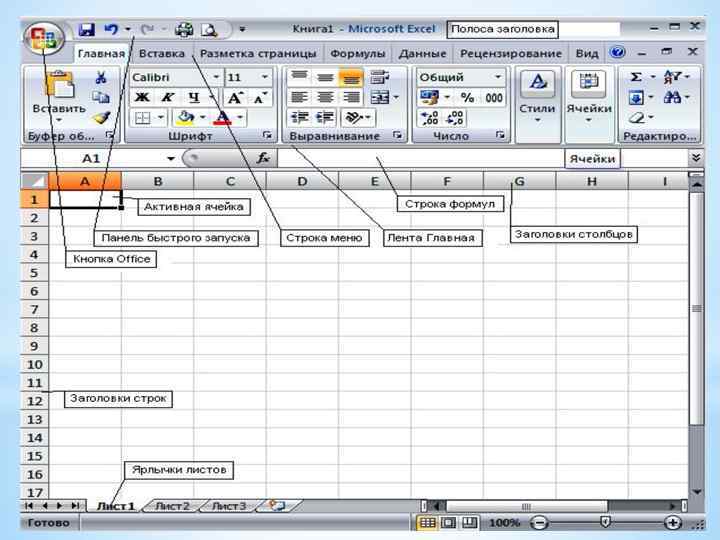Decrease the cell indent
The image size is (720, 540).
(x=299, y=118)
